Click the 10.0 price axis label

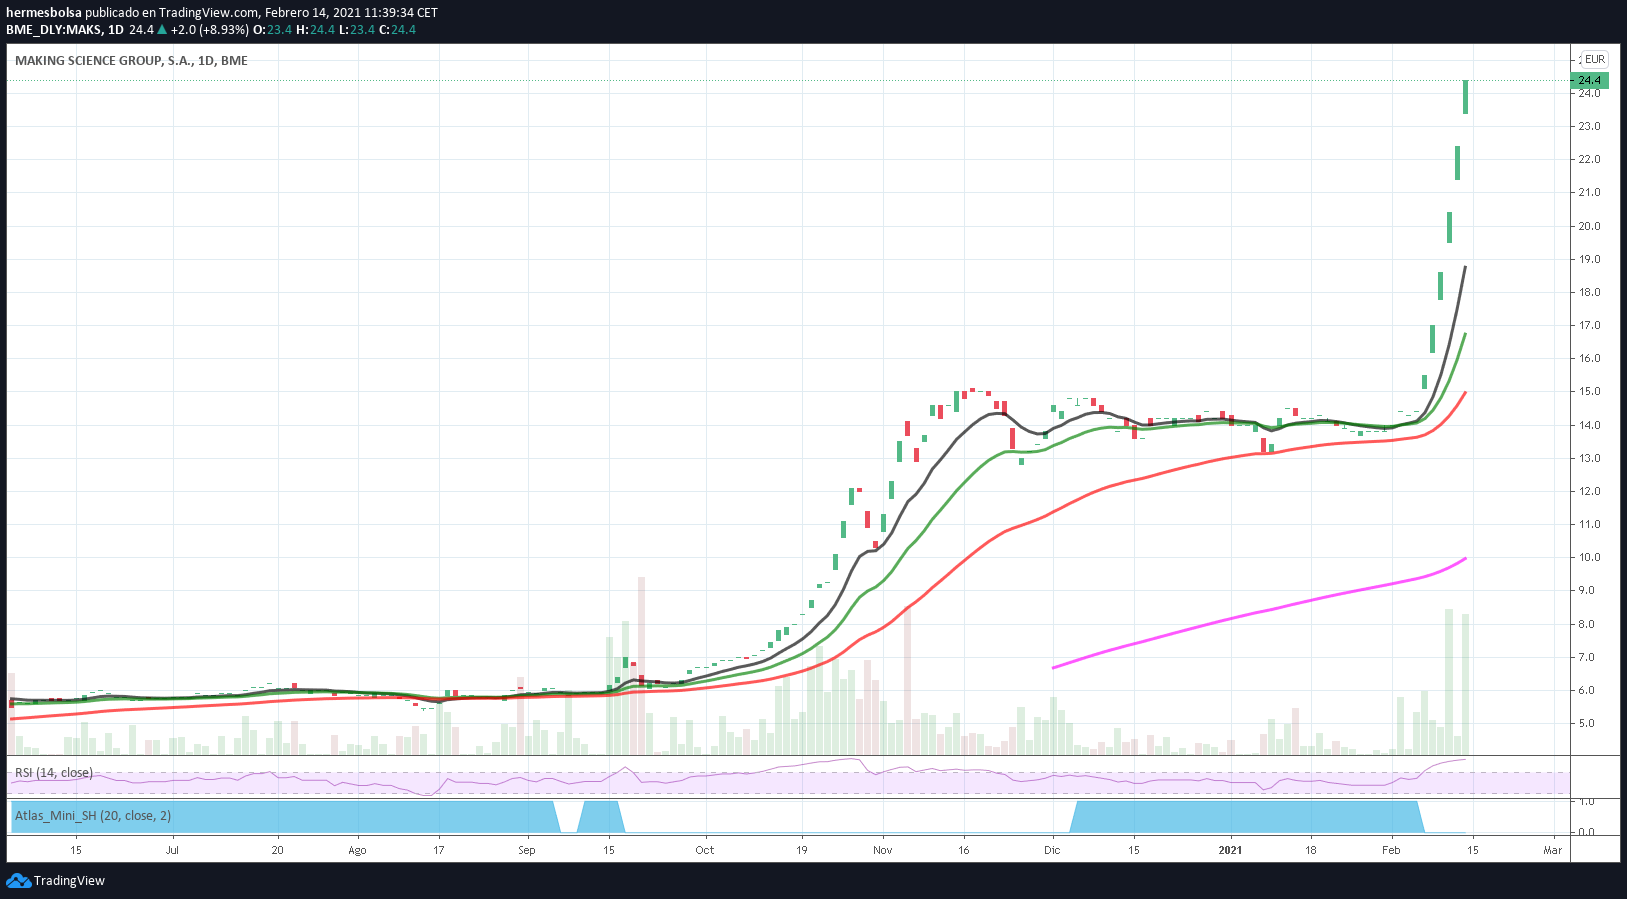click(x=1589, y=557)
